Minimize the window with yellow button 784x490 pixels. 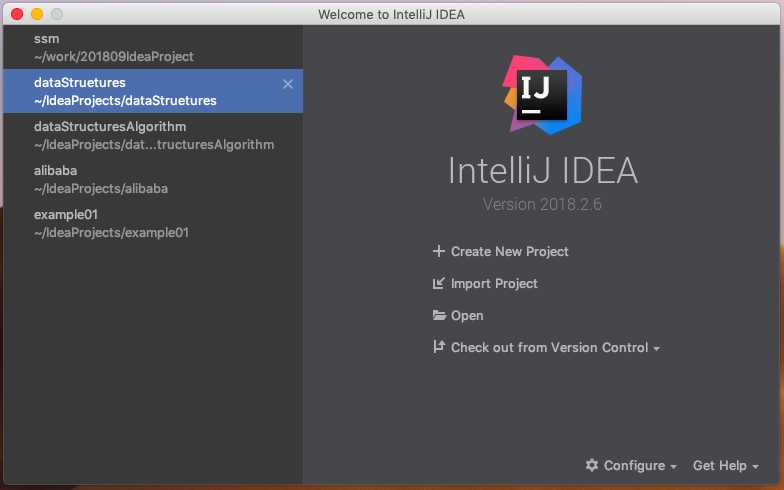(37, 14)
